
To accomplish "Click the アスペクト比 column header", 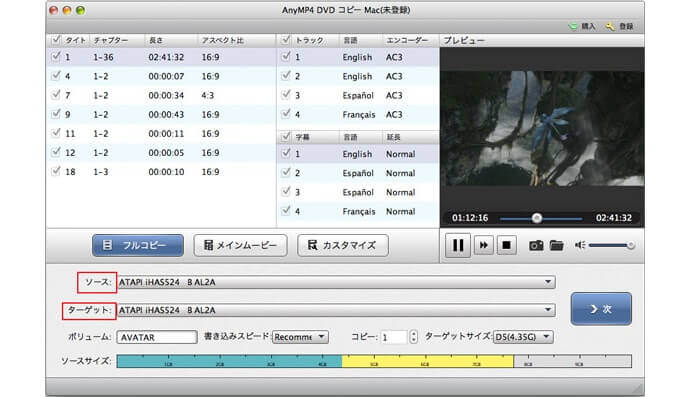I will pos(236,40).
